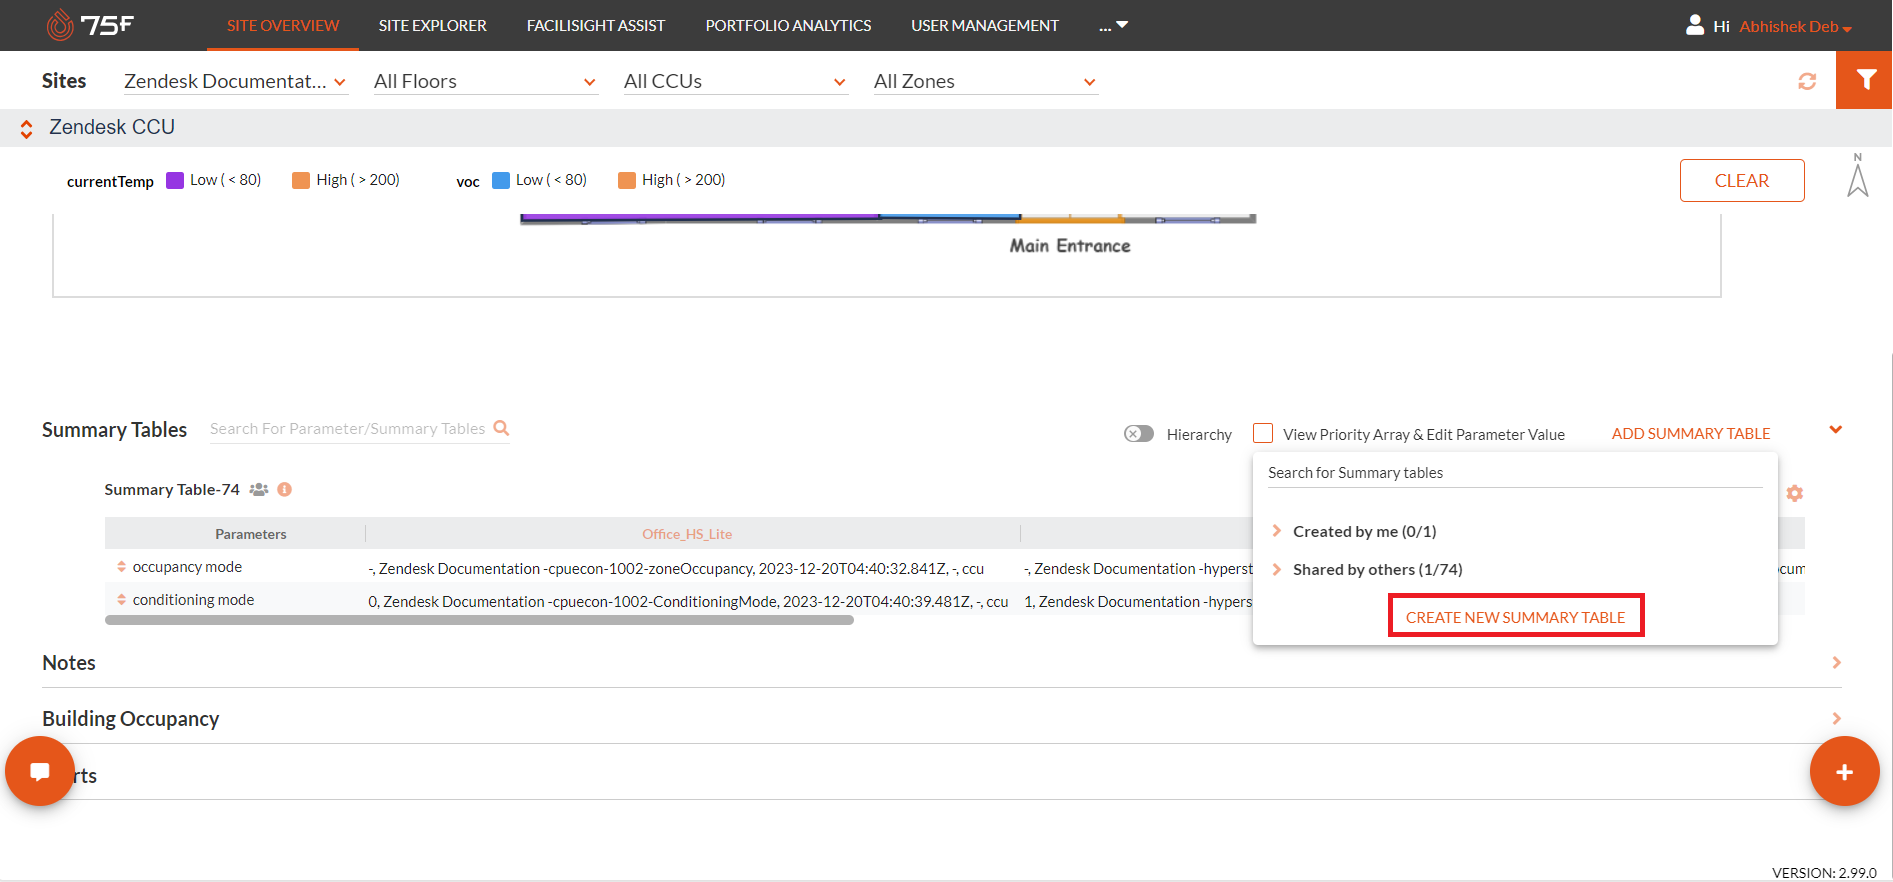This screenshot has width=1893, height=882.
Task: Collapse Zendesk CCU section arrows
Action: [x=26, y=128]
